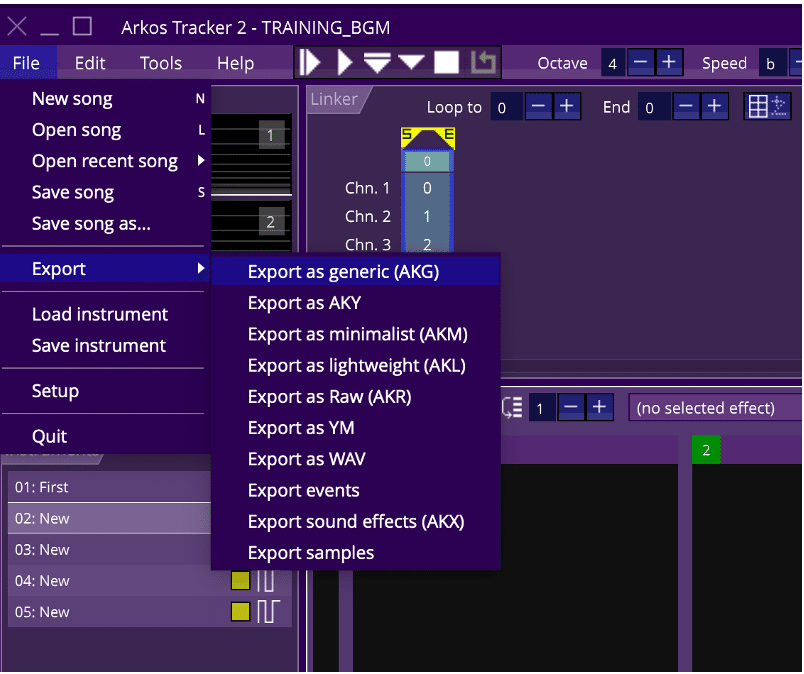Image resolution: width=804 pixels, height=674 pixels.
Task: Click the Octave value field showing 4
Action: coord(613,63)
